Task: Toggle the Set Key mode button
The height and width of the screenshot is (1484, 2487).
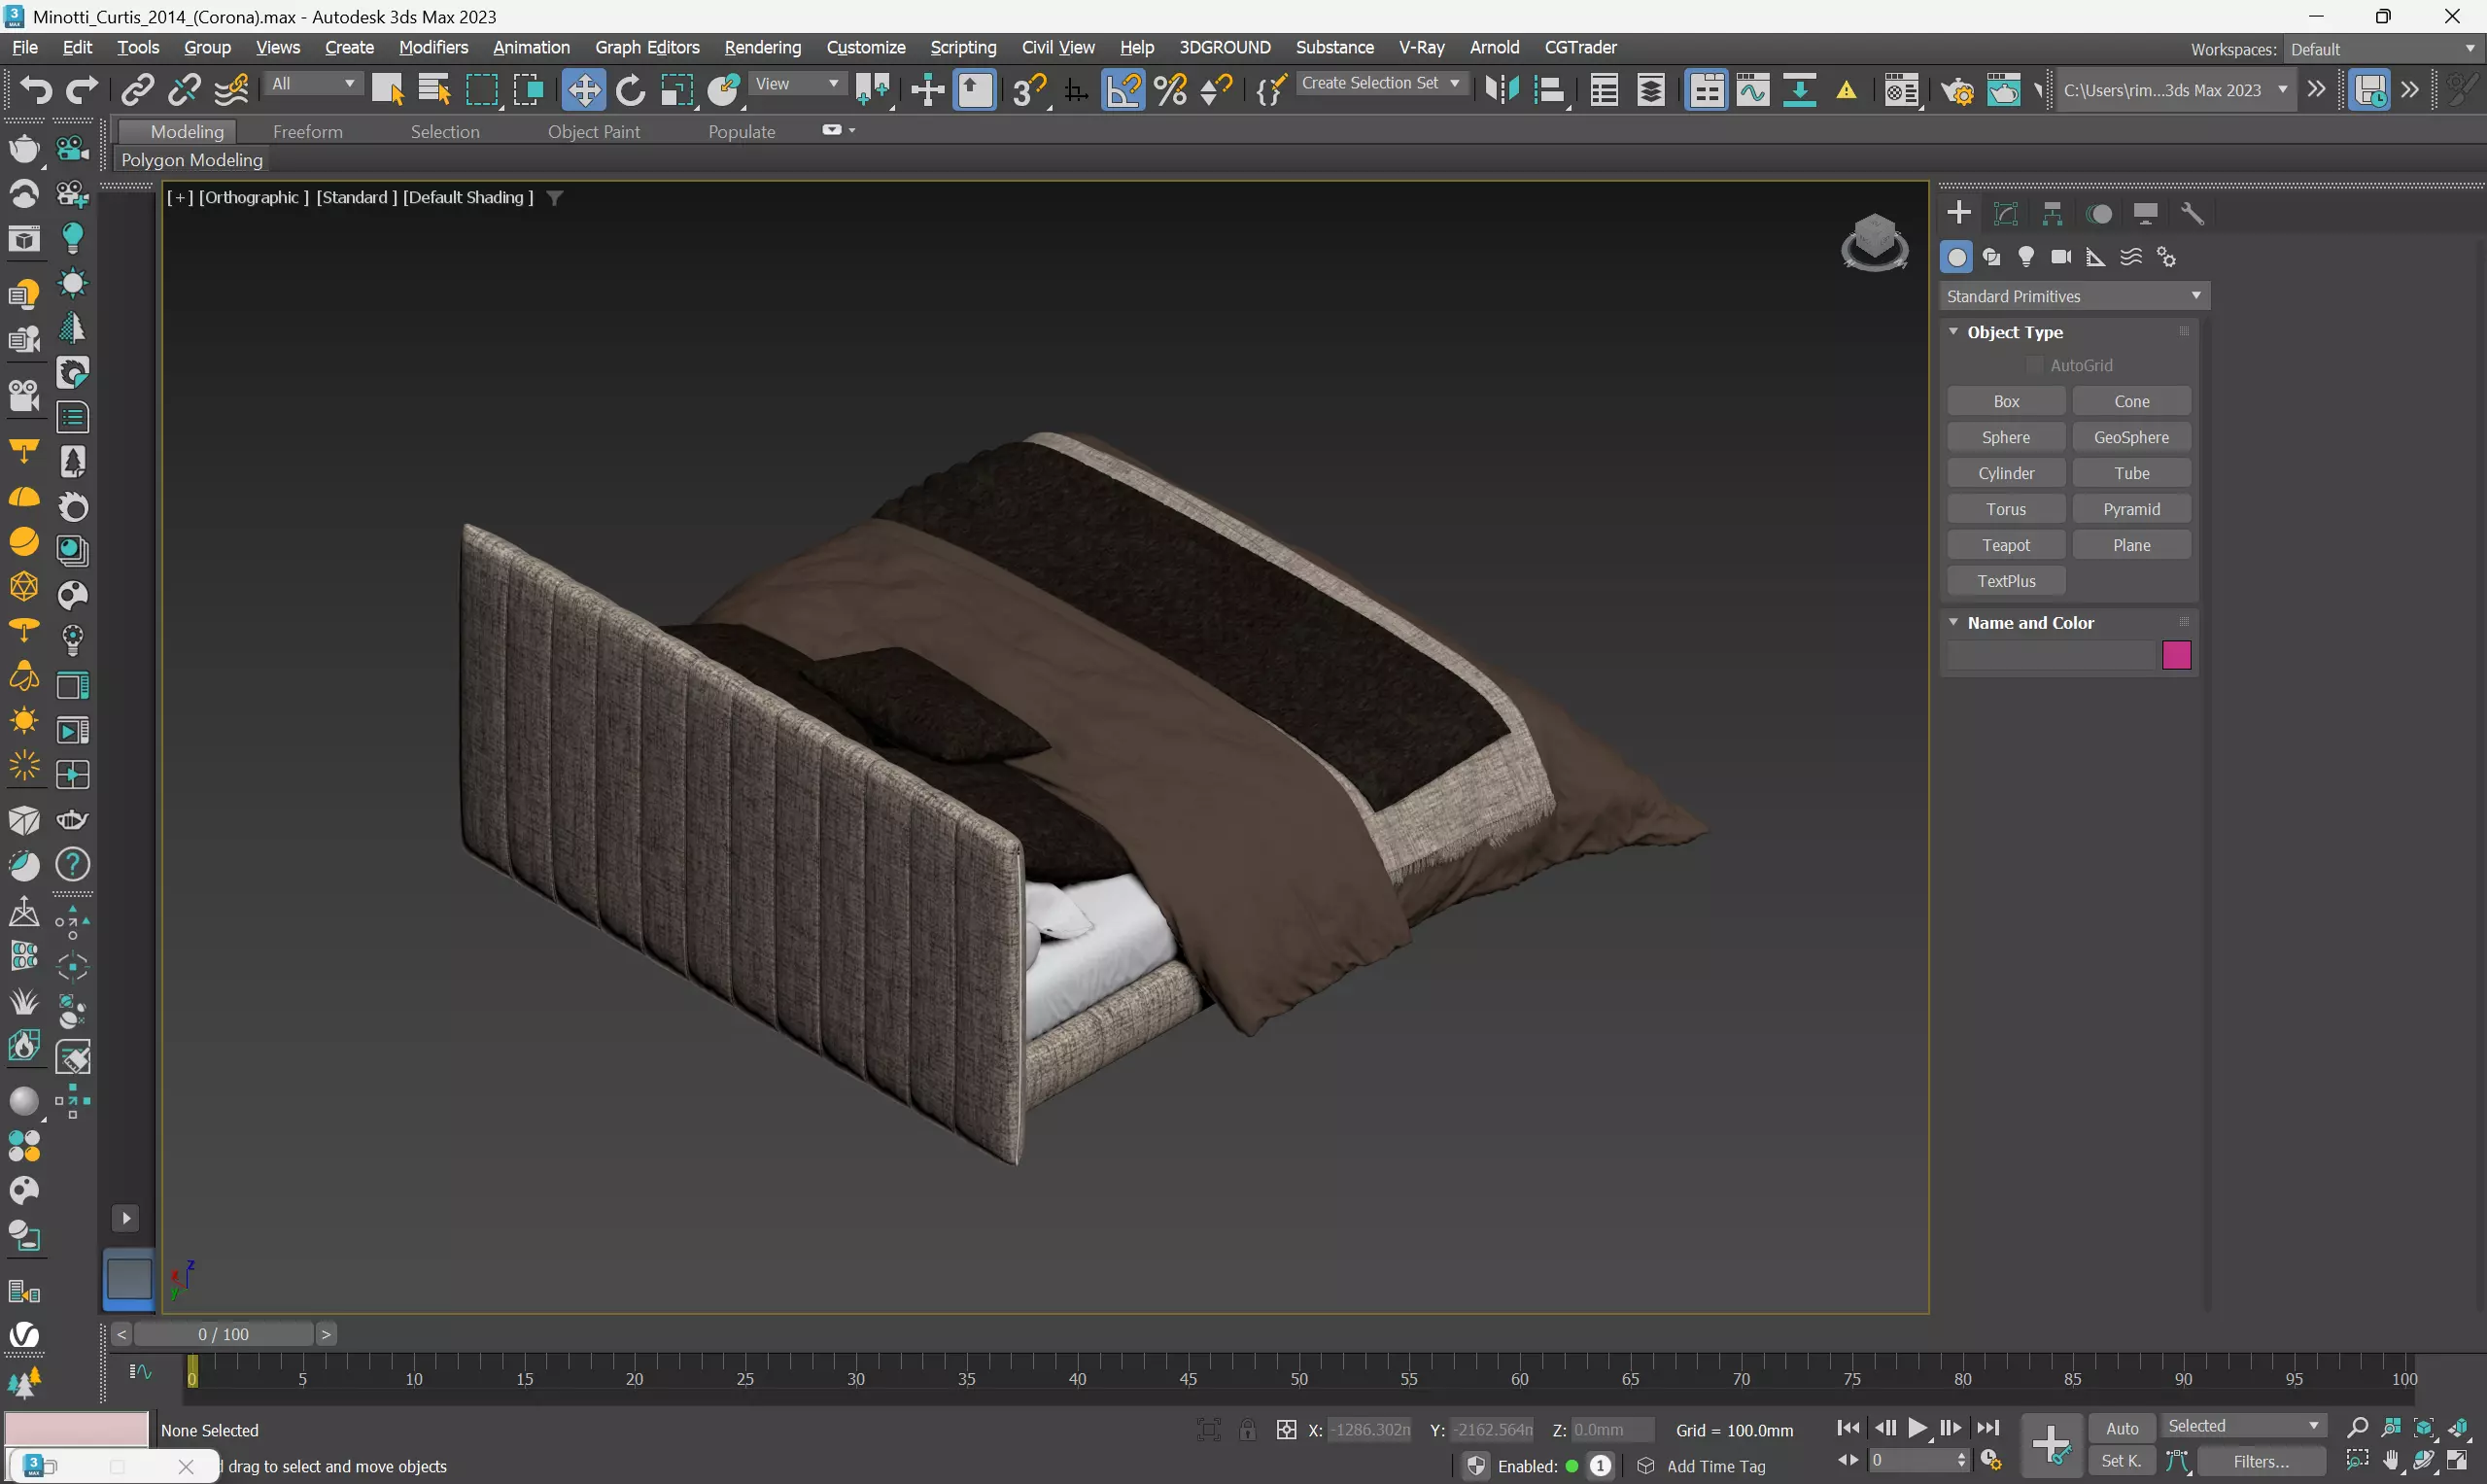Action: pyautogui.click(x=2121, y=1461)
